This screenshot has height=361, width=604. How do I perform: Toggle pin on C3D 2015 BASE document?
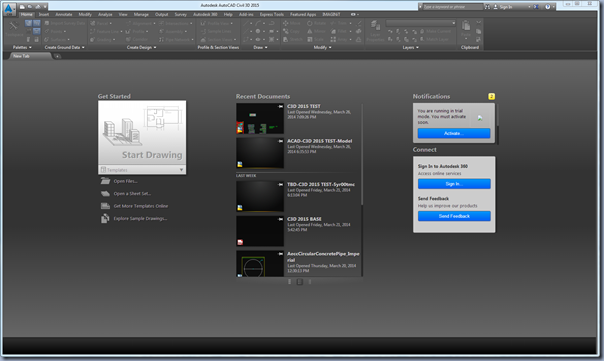click(280, 219)
